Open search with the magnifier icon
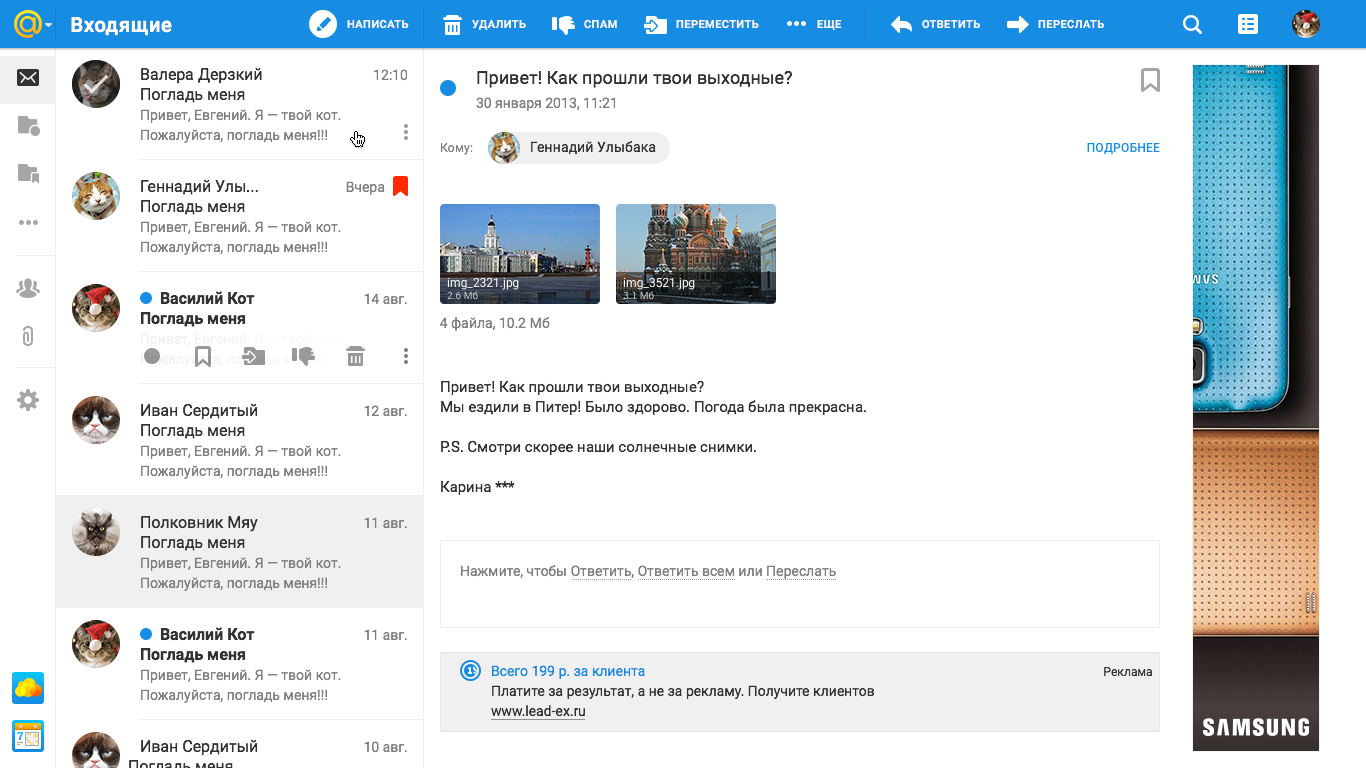The width and height of the screenshot is (1366, 768). click(x=1191, y=23)
